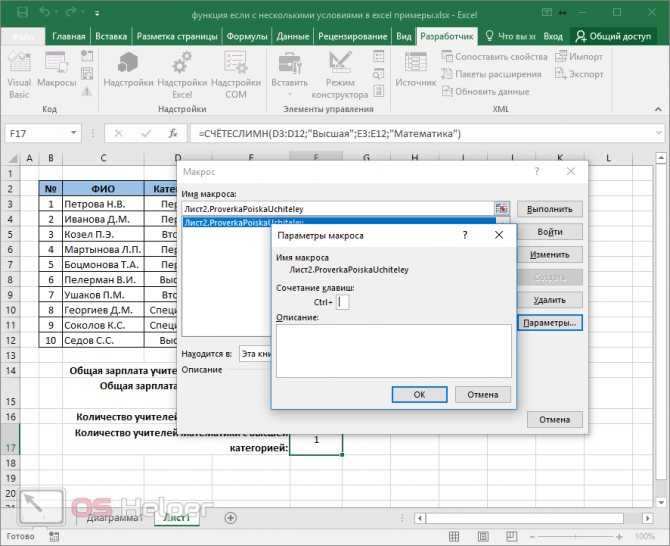The width and height of the screenshot is (670, 546).
Task: Customize quick access toolbar dropdown
Action: 97,13
